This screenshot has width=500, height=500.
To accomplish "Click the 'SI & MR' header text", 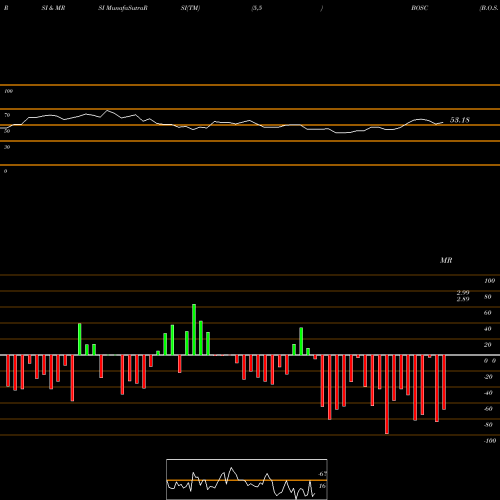I will [x=53, y=8].
